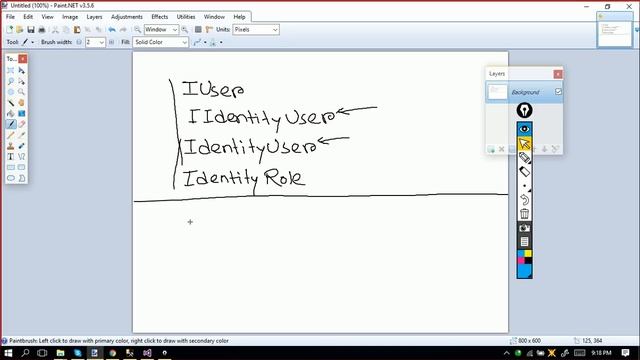This screenshot has width=640, height=360.
Task: Select the Background layer thumbnail
Action: click(497, 92)
